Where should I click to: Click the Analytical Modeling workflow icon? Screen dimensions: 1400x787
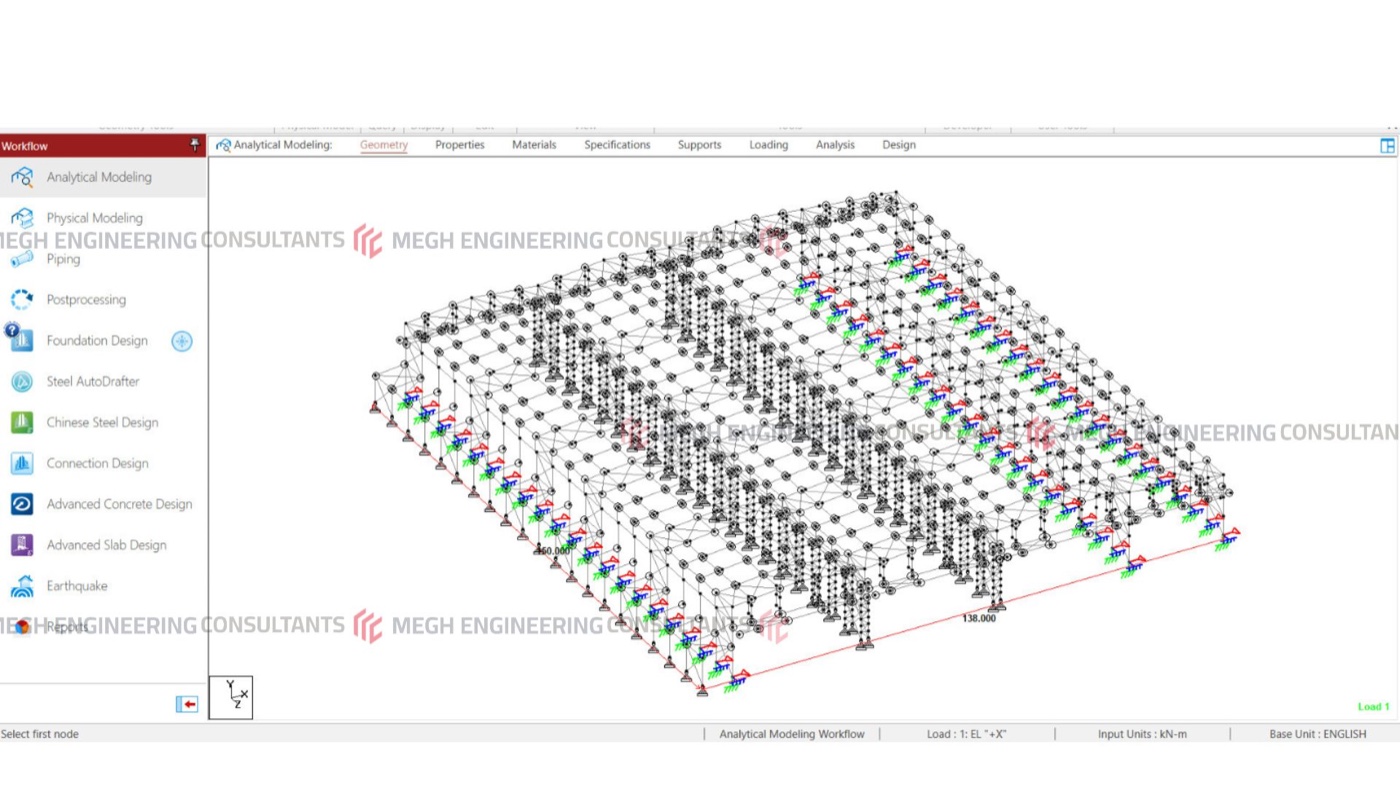[x=22, y=177]
